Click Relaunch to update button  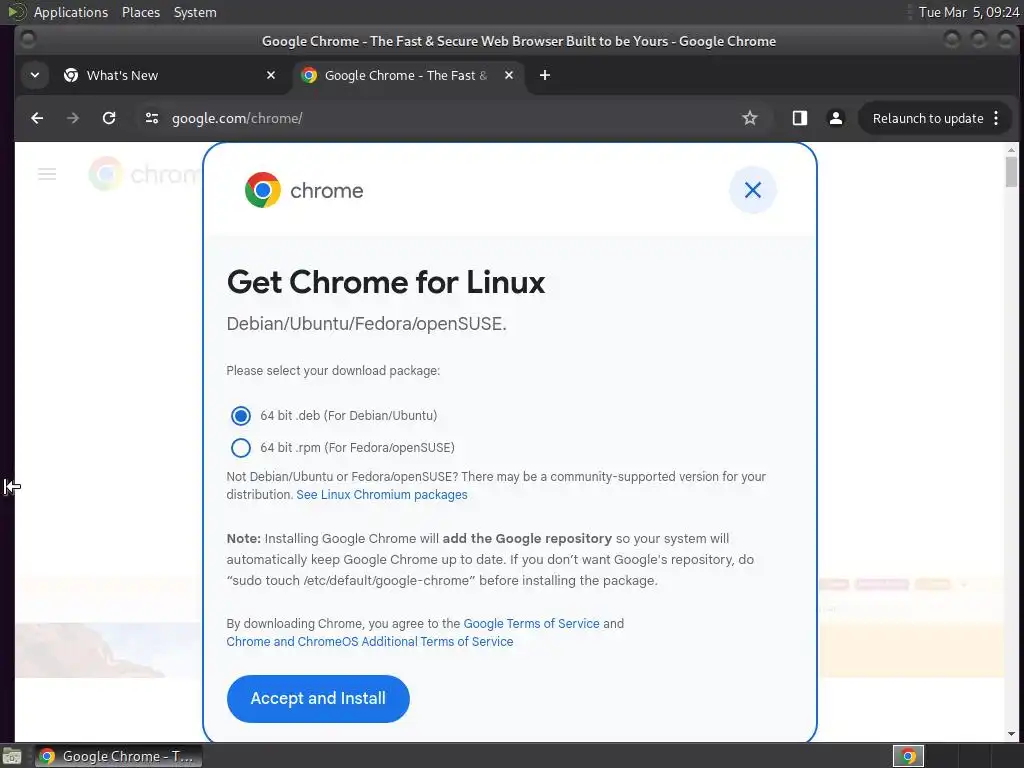pos(927,118)
